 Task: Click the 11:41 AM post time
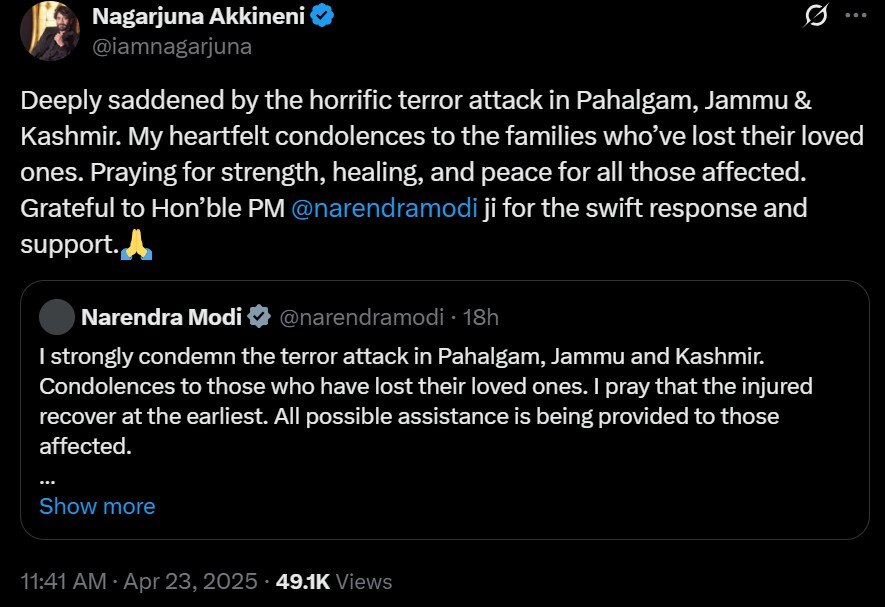61,581
